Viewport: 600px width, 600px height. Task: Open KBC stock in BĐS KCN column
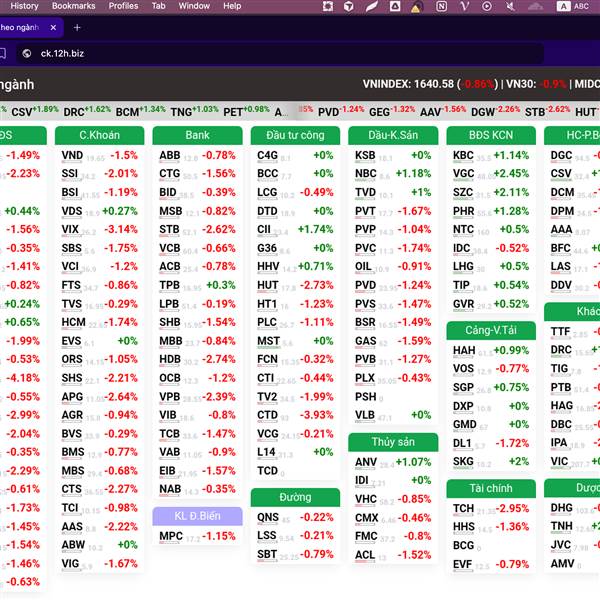(x=491, y=155)
